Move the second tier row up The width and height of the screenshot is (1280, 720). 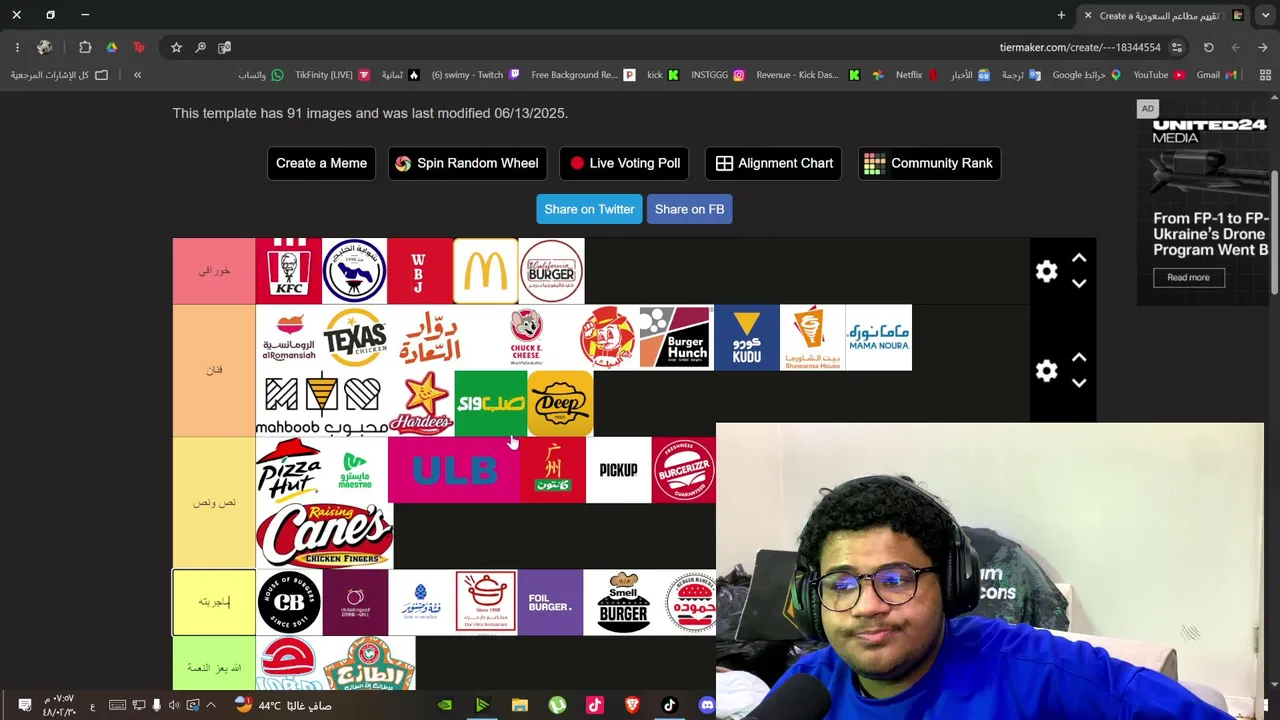click(1079, 358)
